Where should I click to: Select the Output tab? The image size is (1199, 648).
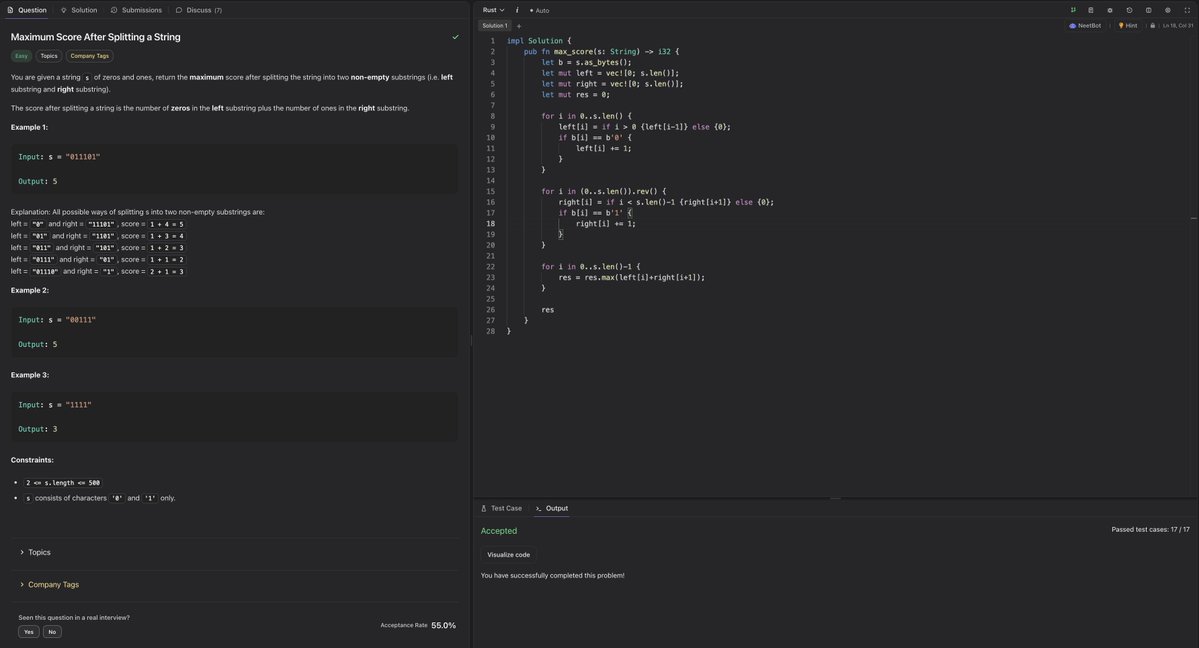[x=551, y=508]
